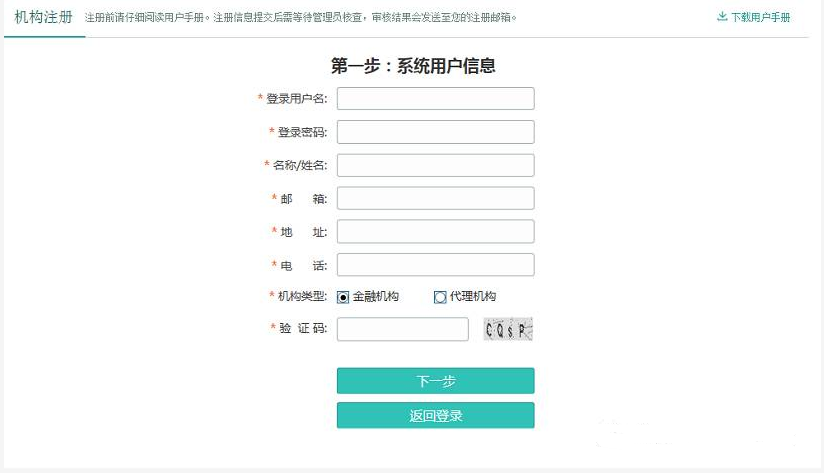Click the 验证码 input field

403,329
